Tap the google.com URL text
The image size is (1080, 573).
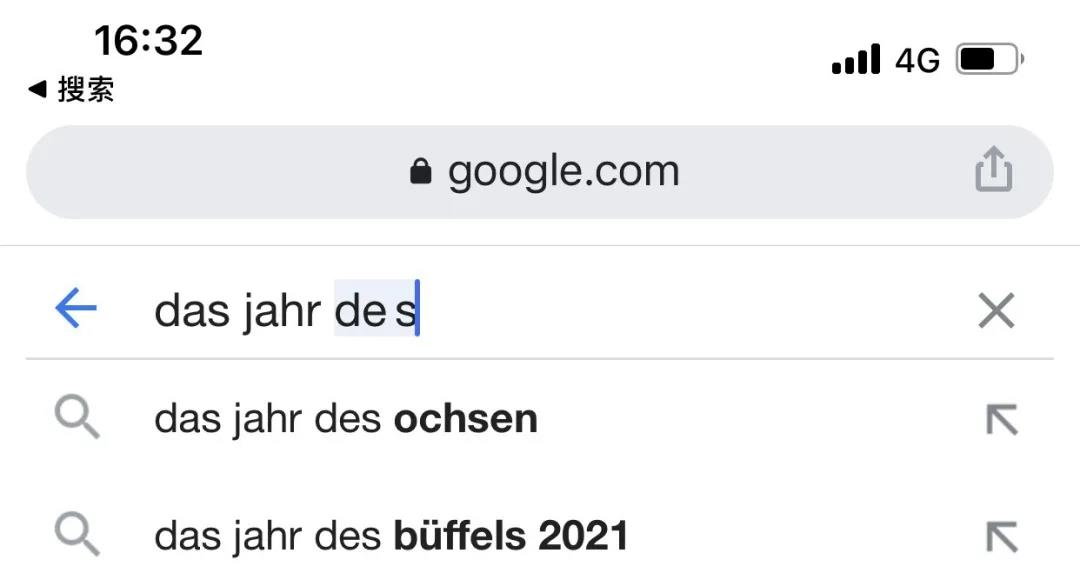pos(563,171)
